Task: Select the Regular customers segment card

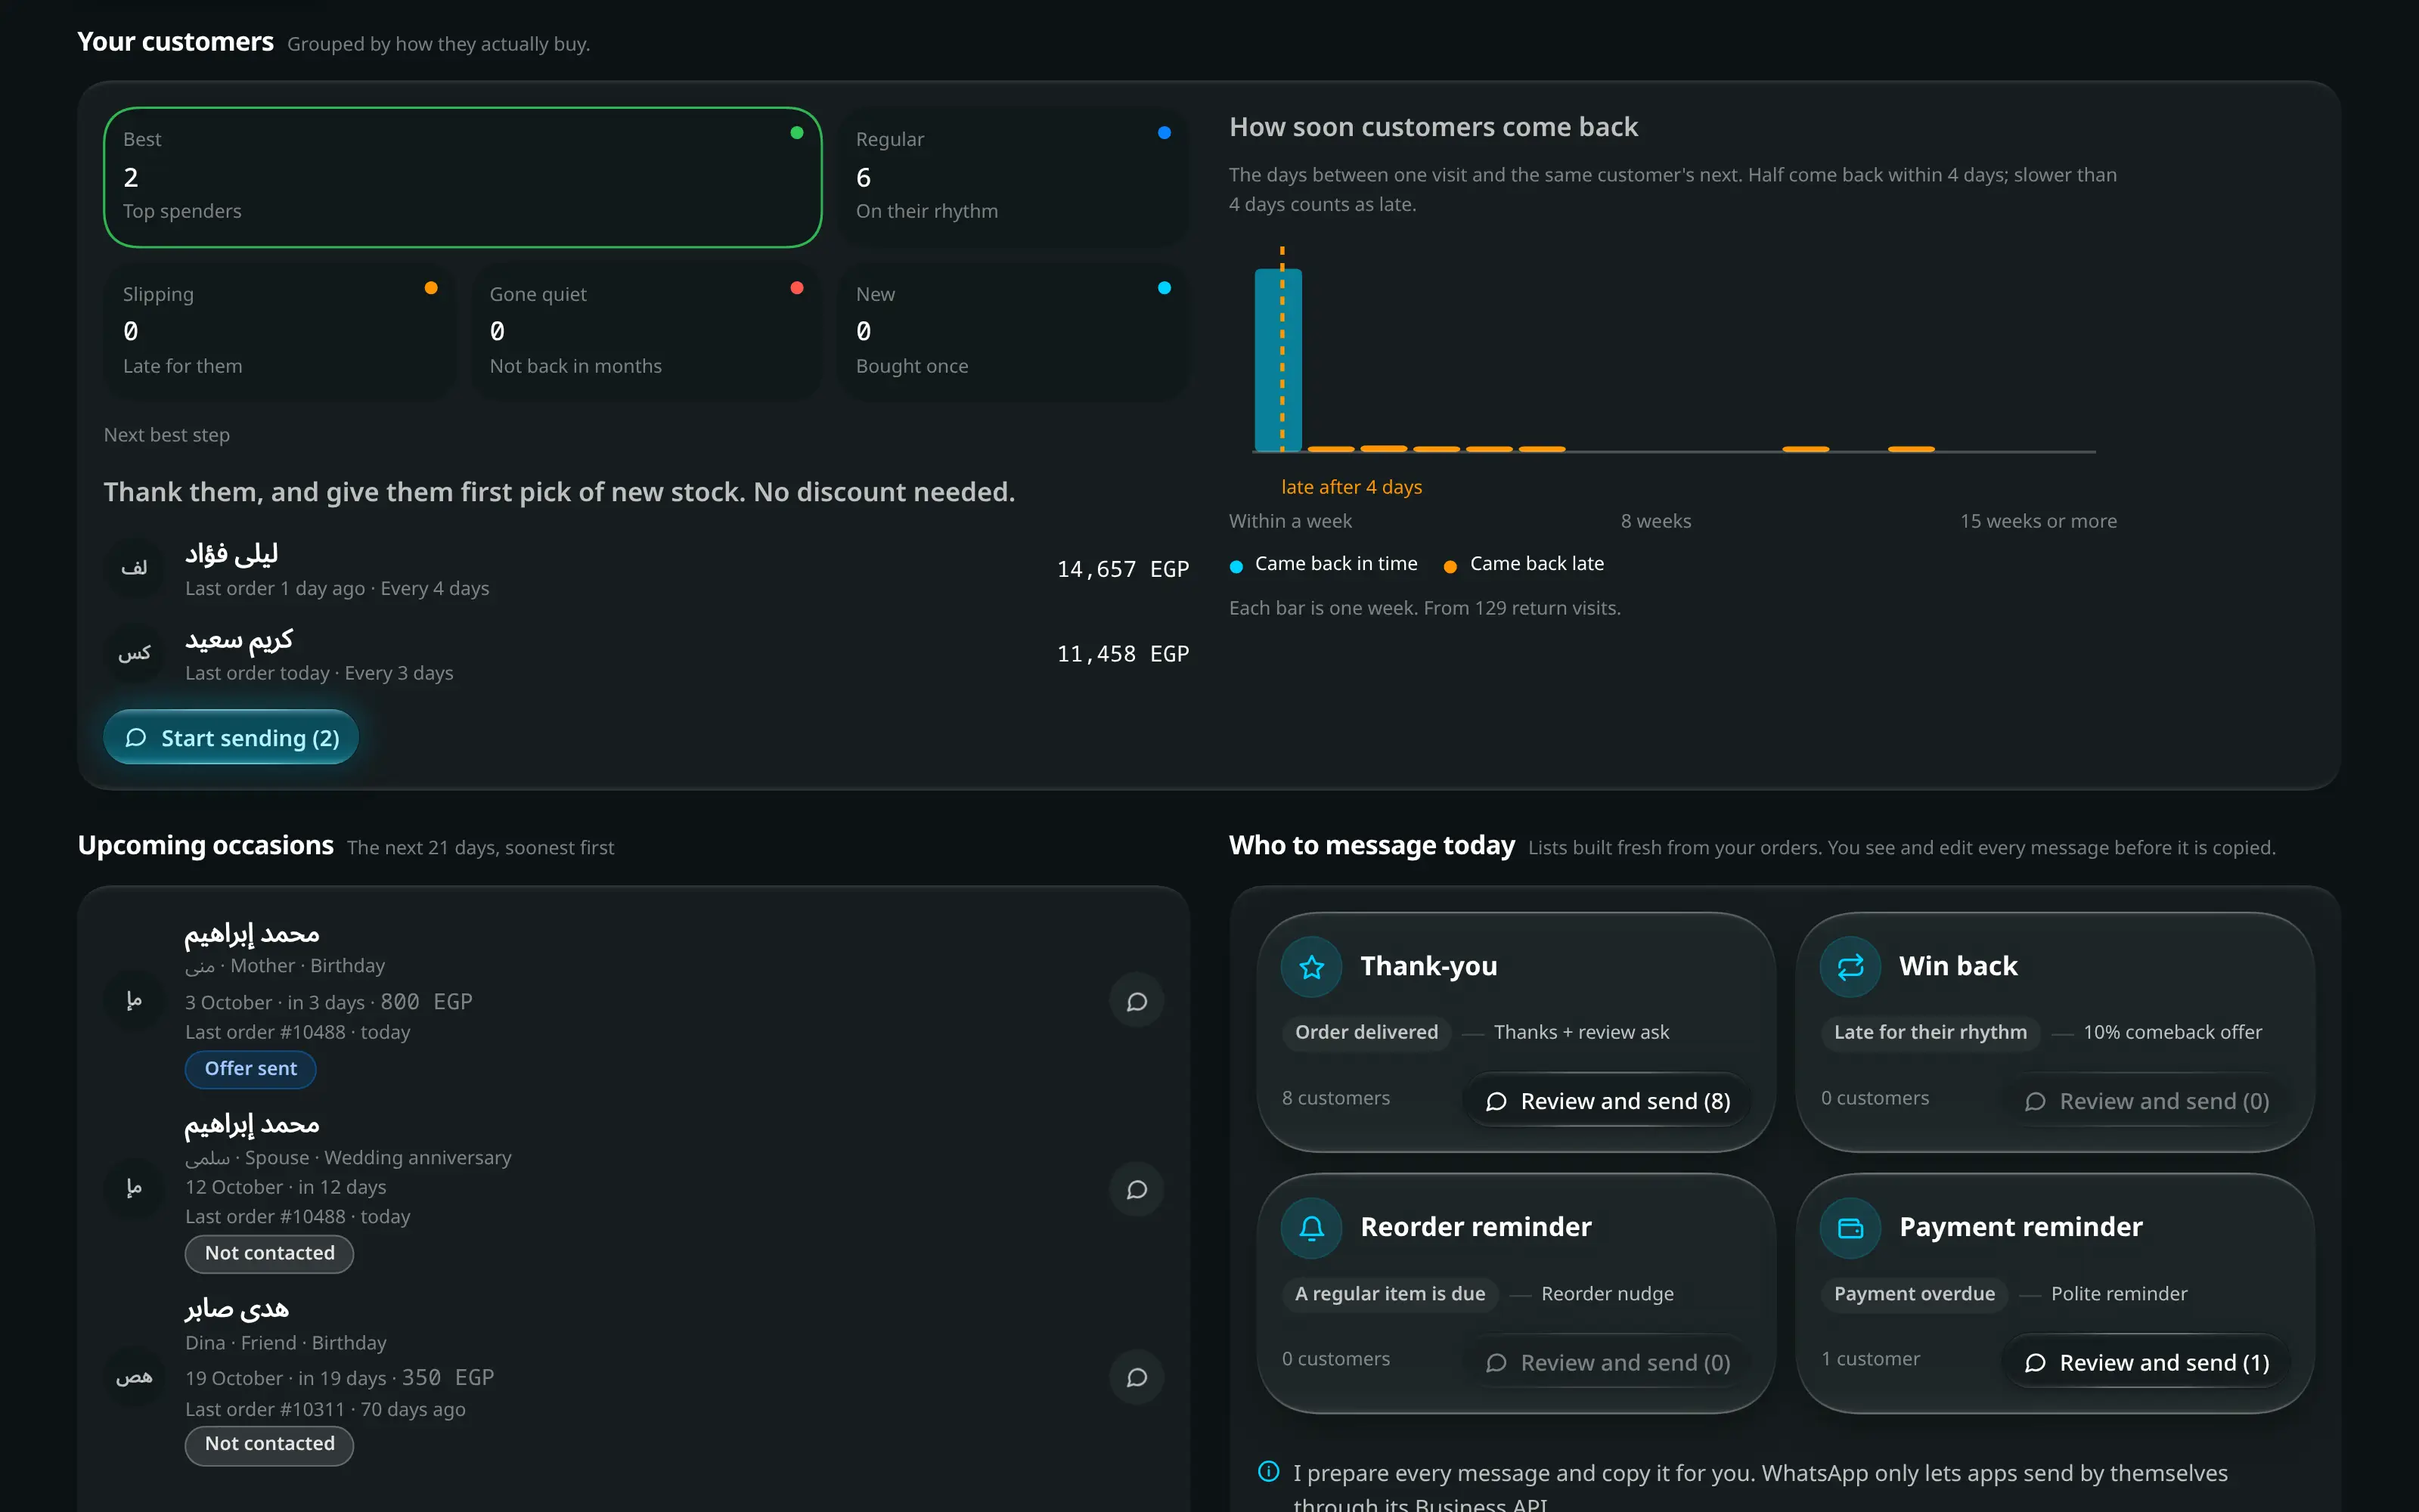Action: pos(1013,177)
